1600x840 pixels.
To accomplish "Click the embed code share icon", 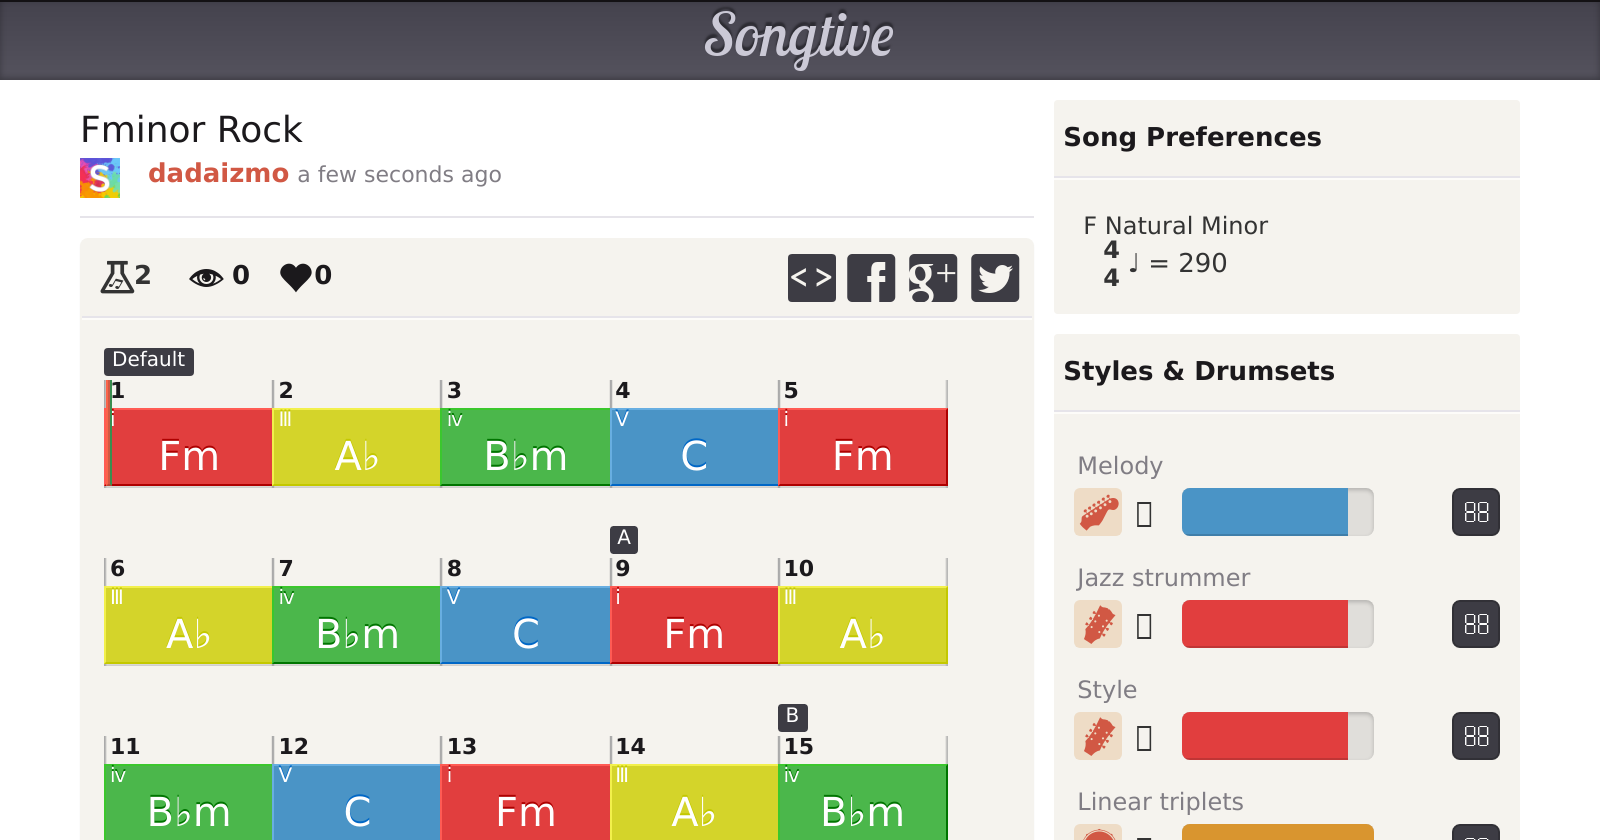I will click(x=811, y=278).
